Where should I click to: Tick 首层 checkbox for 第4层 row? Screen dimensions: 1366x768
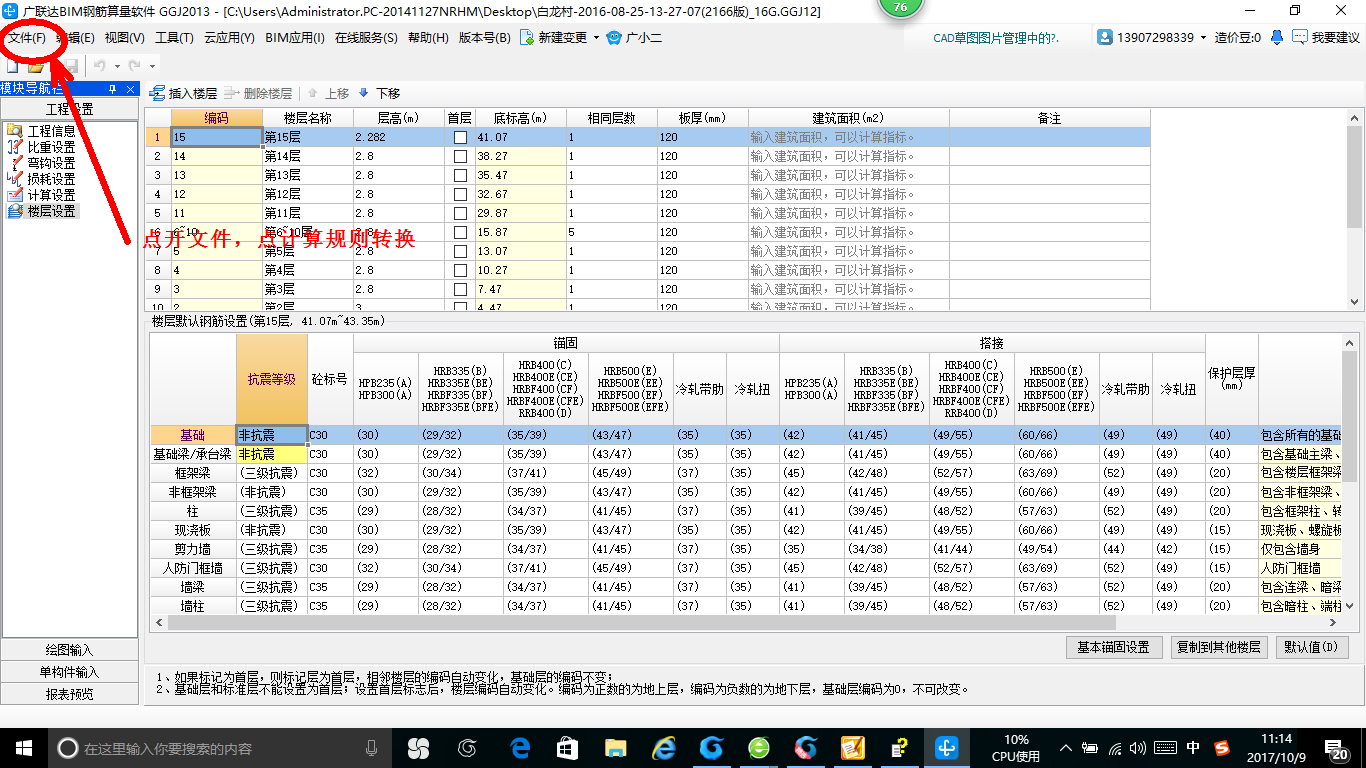click(x=460, y=270)
